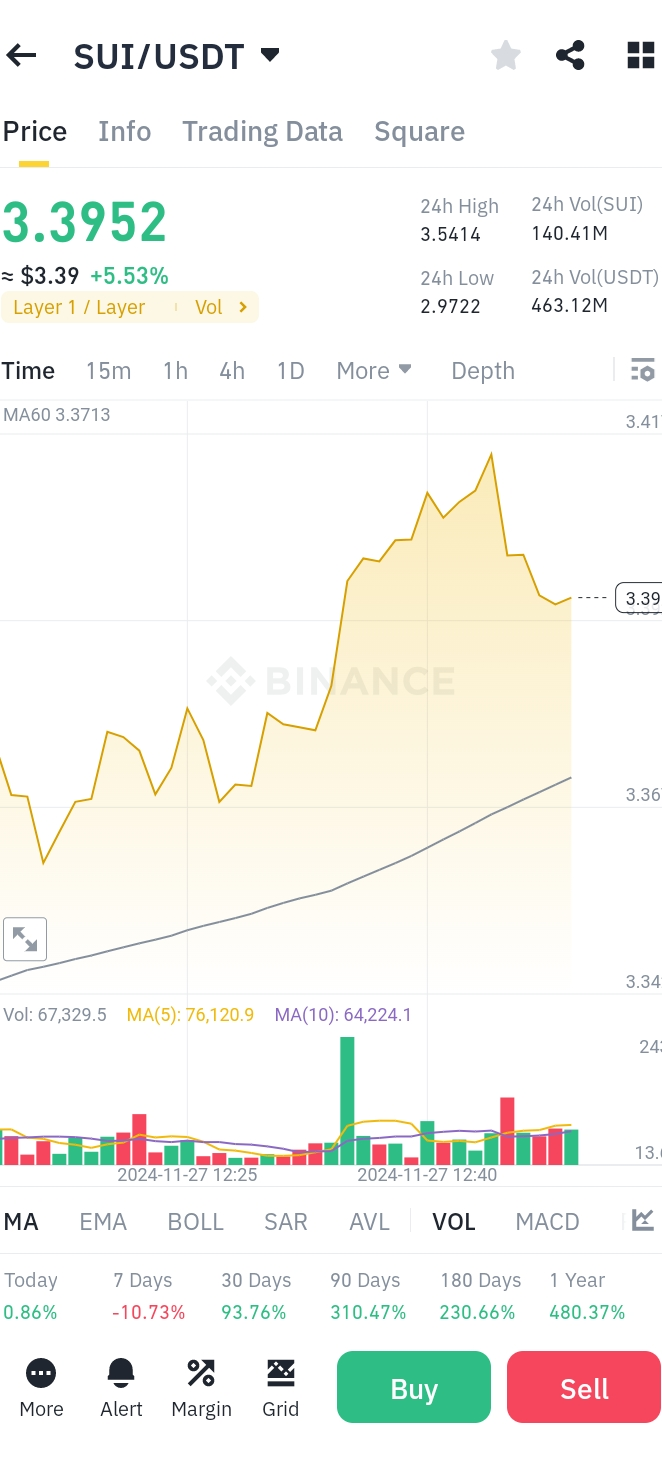Open the SUI/USDT pair dropdown
Image resolution: width=662 pixels, height=1470 pixels.
pyautogui.click(x=270, y=55)
